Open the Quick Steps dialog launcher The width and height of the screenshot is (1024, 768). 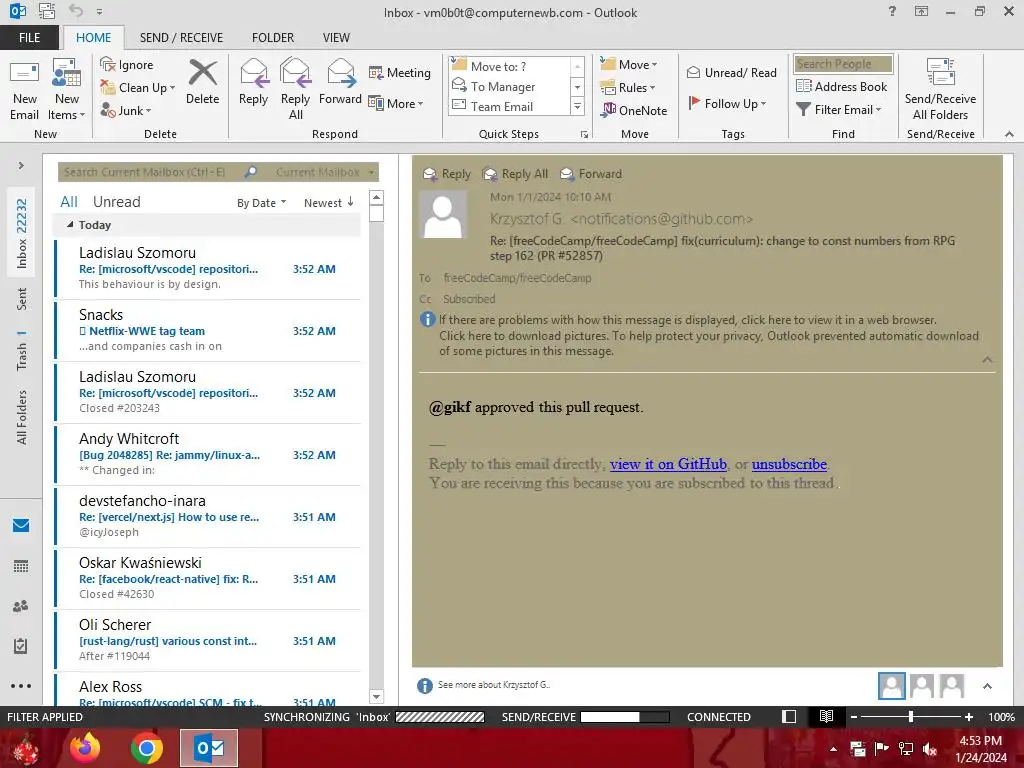[584, 135]
